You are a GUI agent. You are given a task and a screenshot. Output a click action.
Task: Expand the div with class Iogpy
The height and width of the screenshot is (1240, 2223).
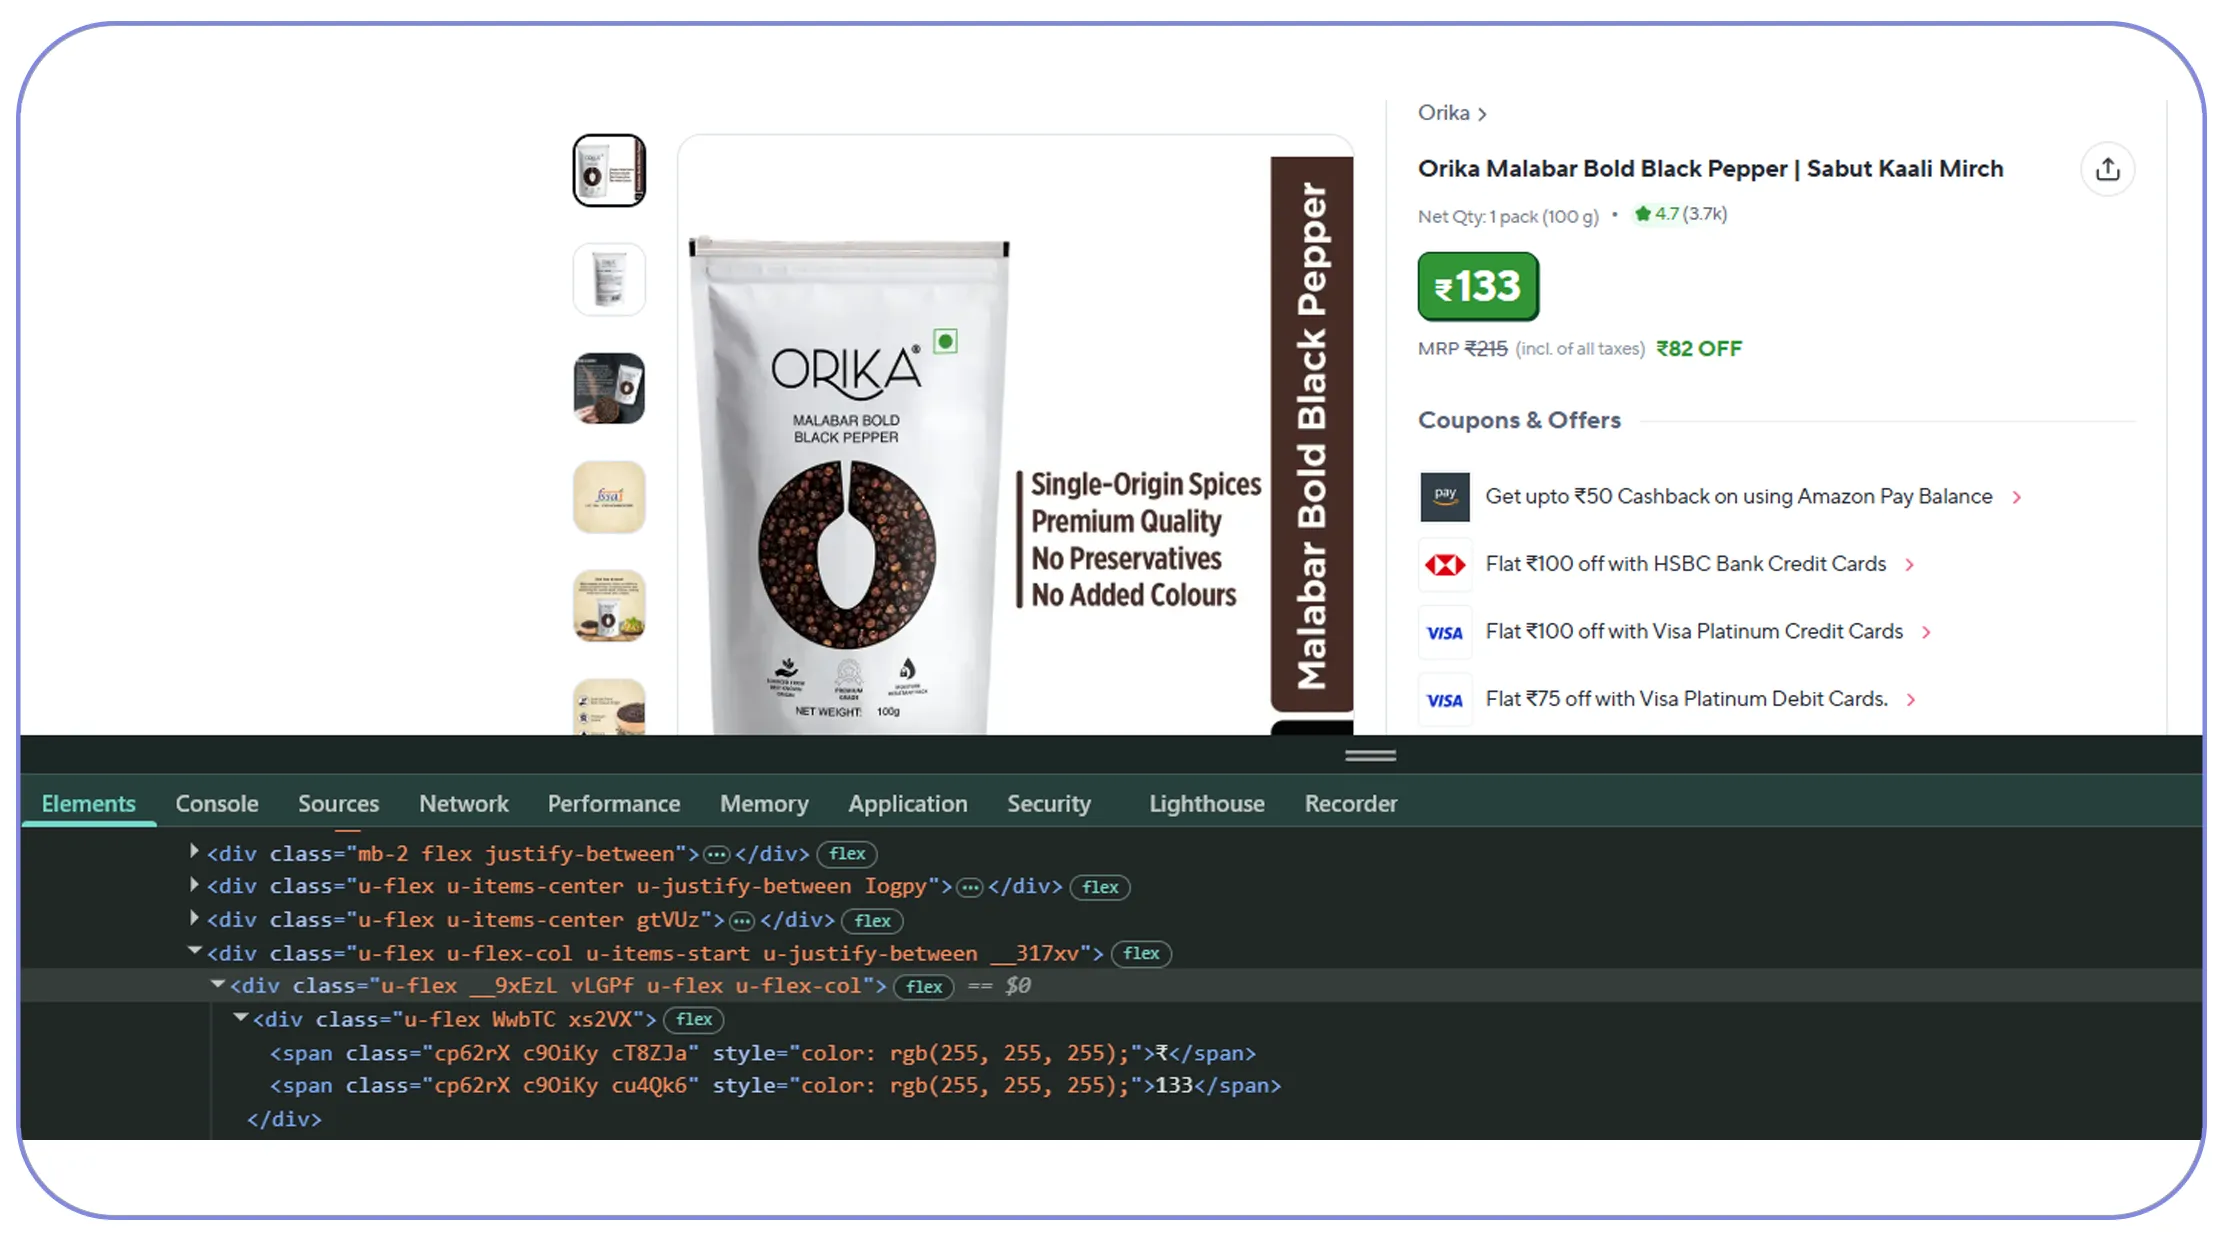pyautogui.click(x=194, y=885)
